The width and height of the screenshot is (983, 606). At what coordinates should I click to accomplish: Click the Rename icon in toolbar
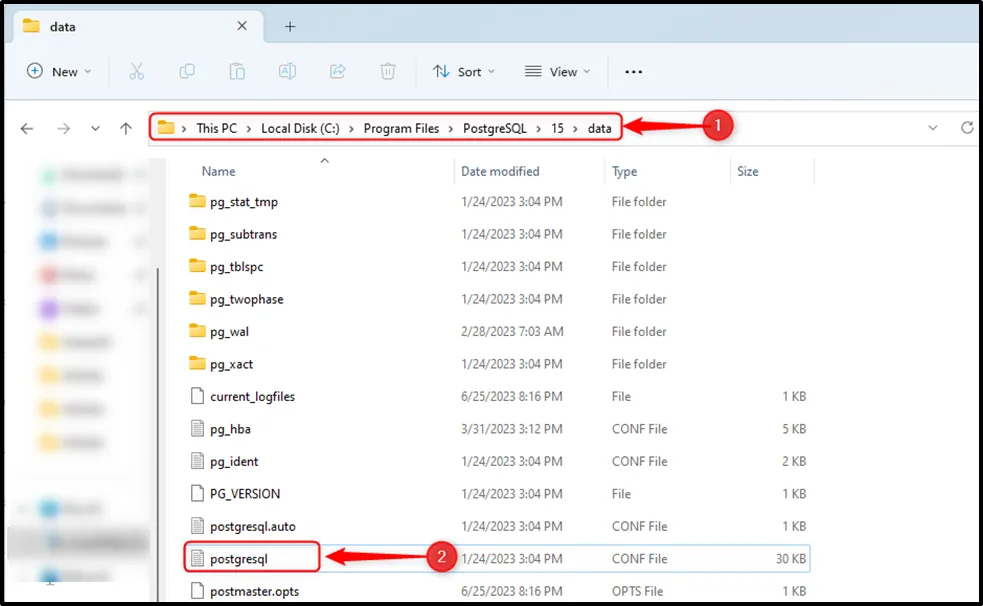[287, 71]
